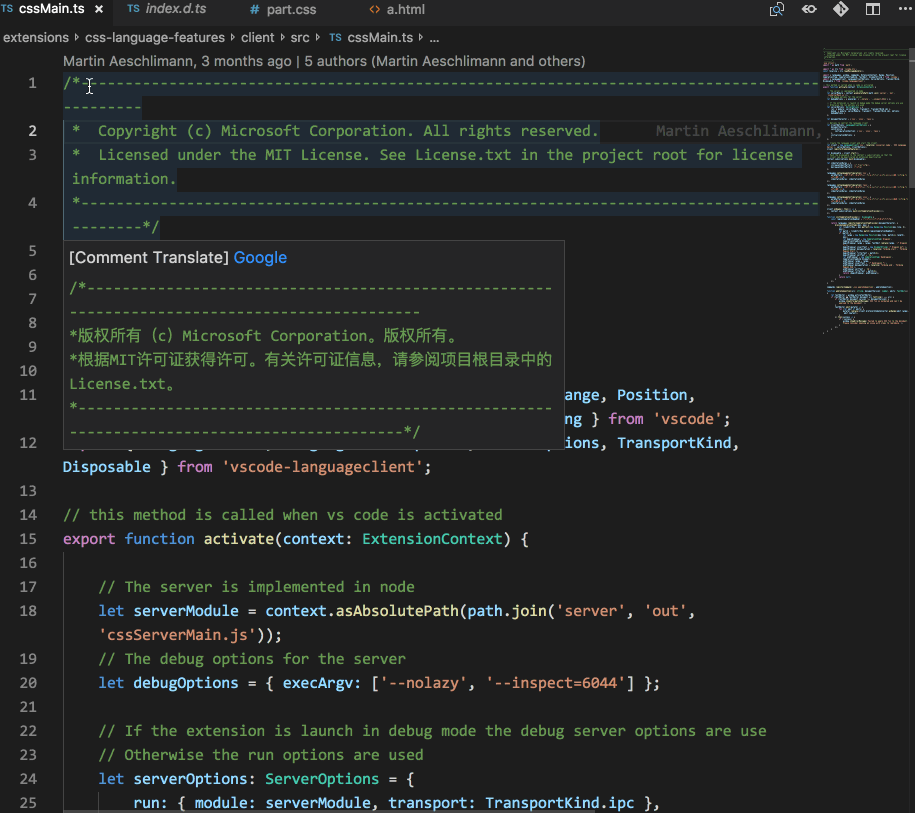Image resolution: width=915 pixels, height=813 pixels.
Task: Click the GitLens previous revision icon
Action: pyautogui.click(x=809, y=10)
